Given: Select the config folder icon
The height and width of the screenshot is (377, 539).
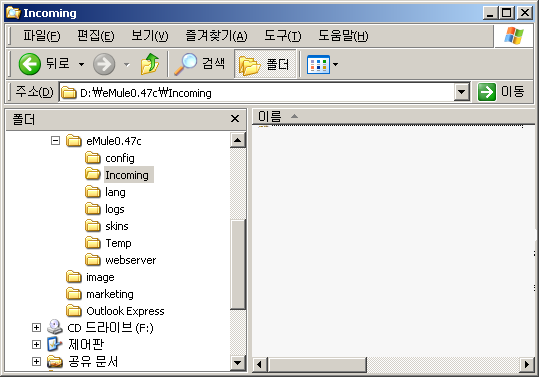Looking at the screenshot, I should (93, 158).
